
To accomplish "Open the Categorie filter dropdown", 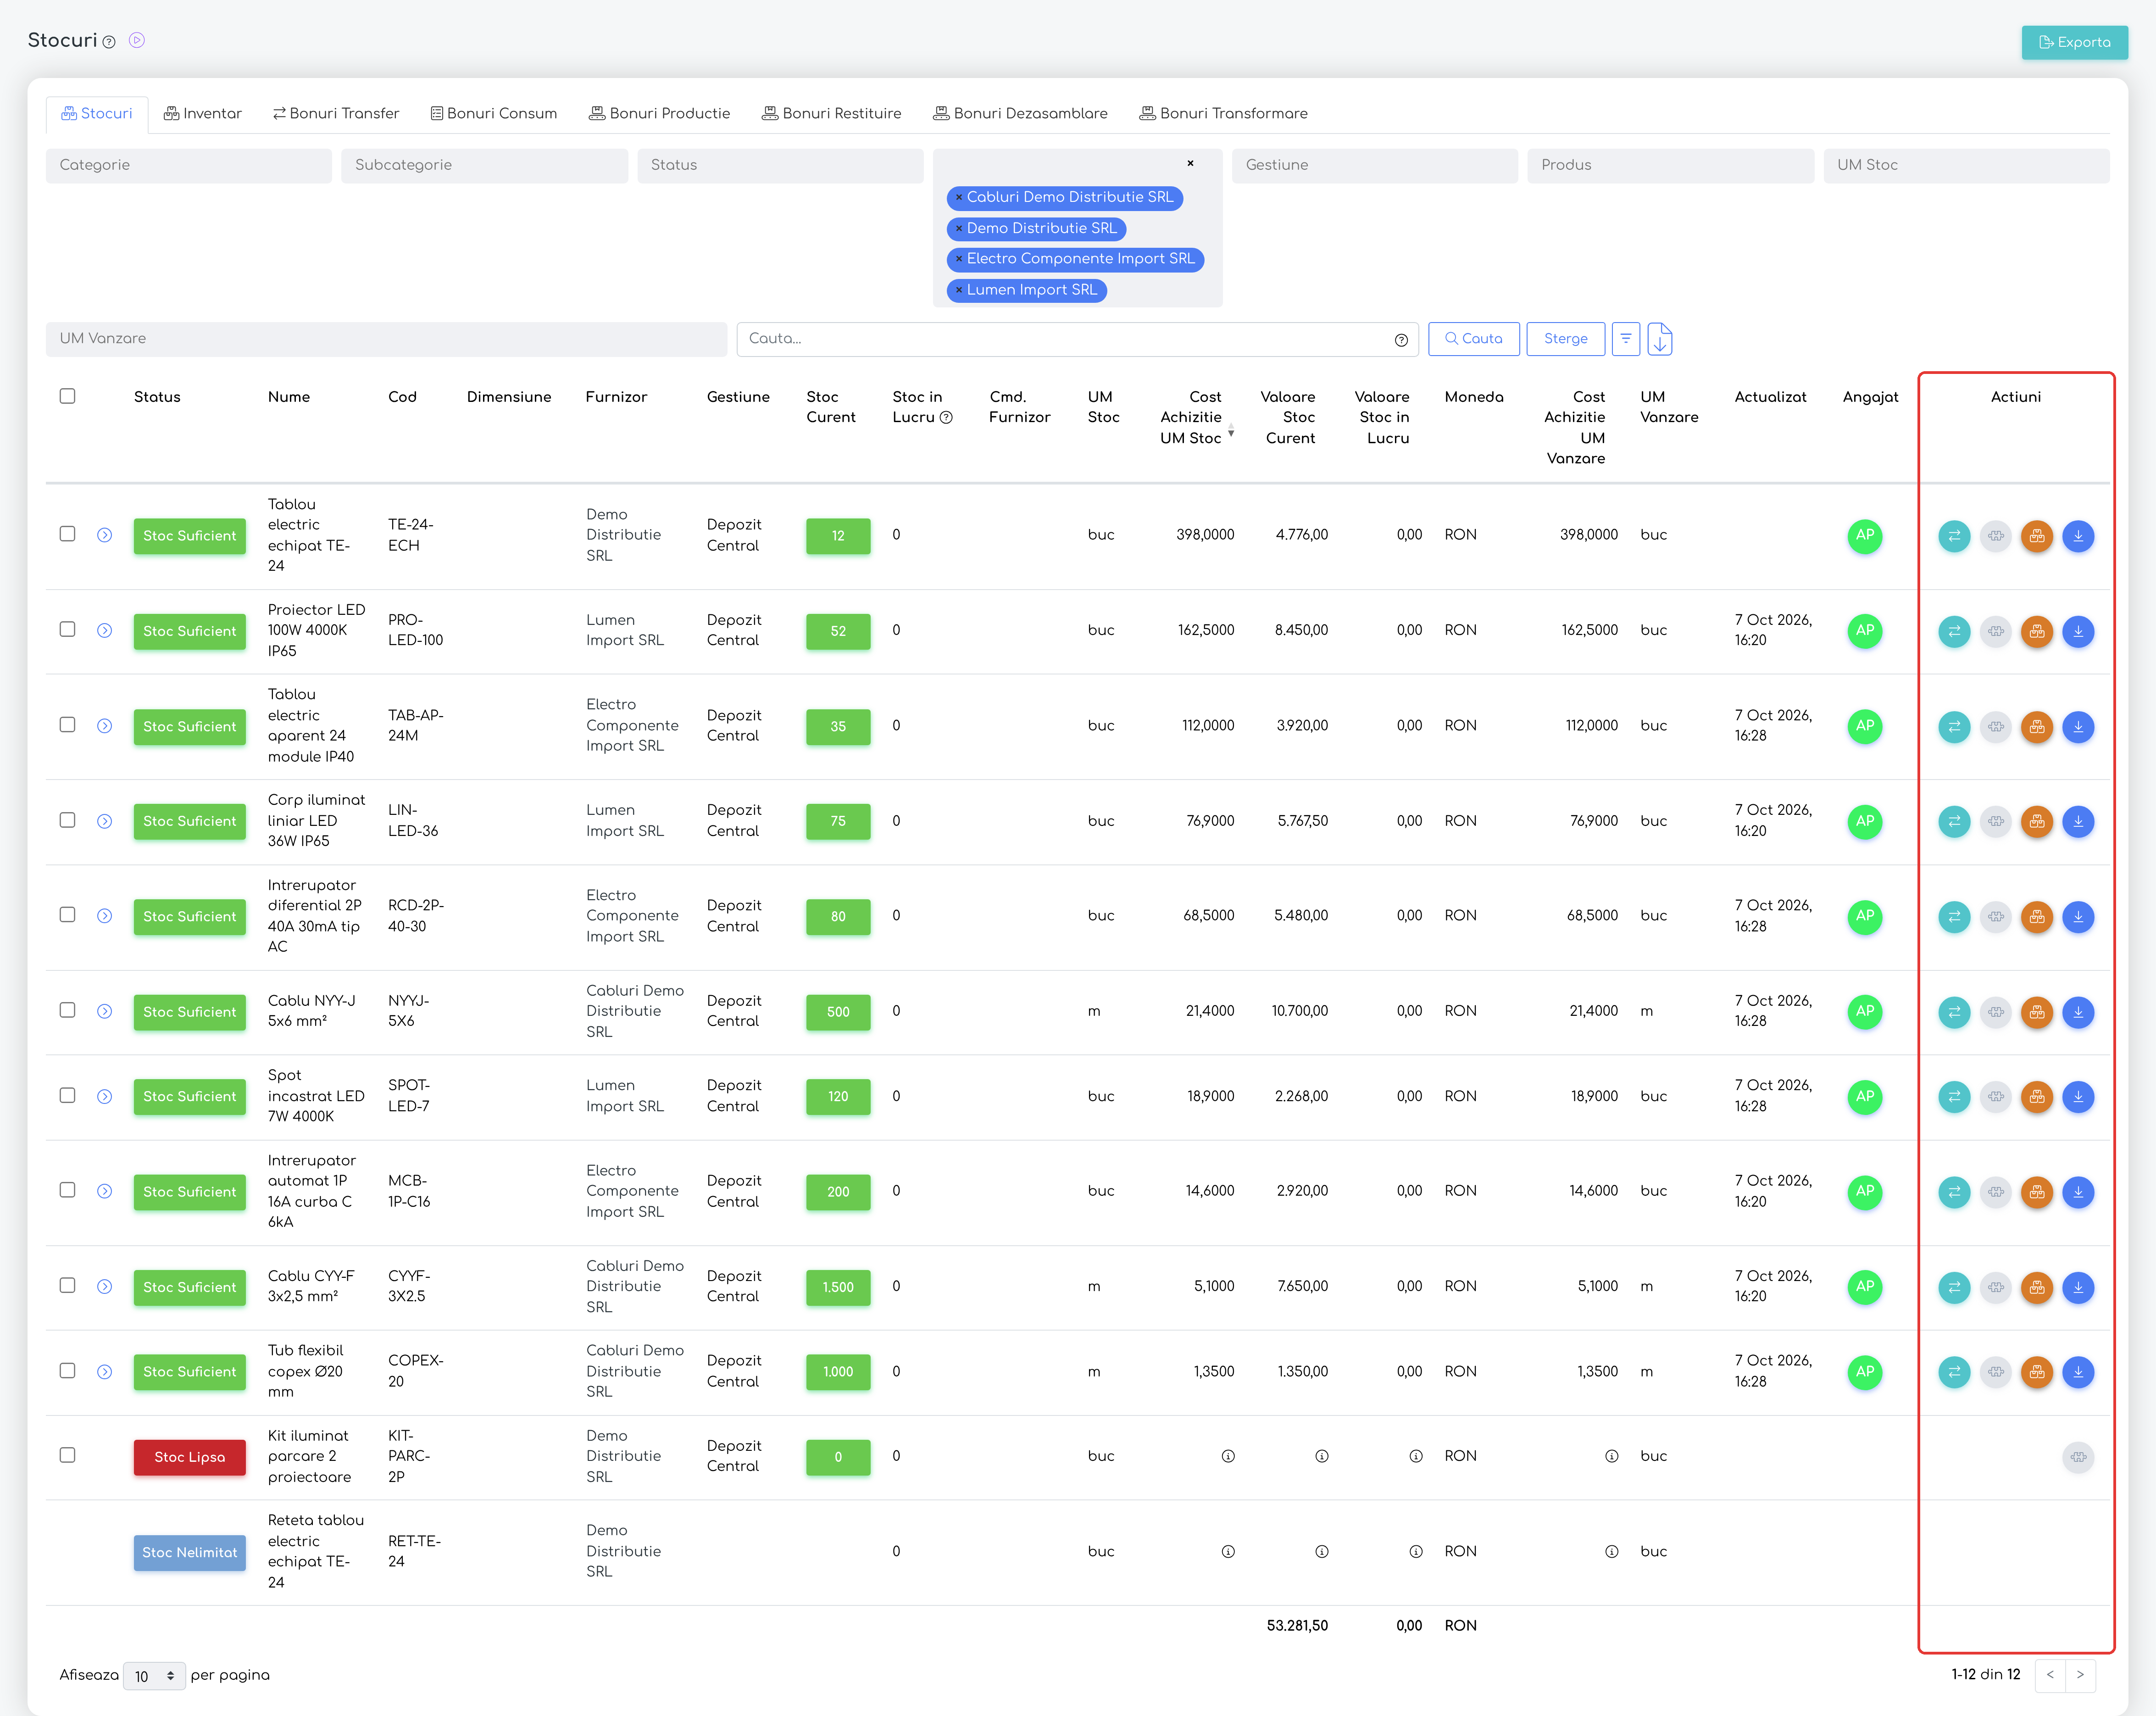I will [188, 166].
